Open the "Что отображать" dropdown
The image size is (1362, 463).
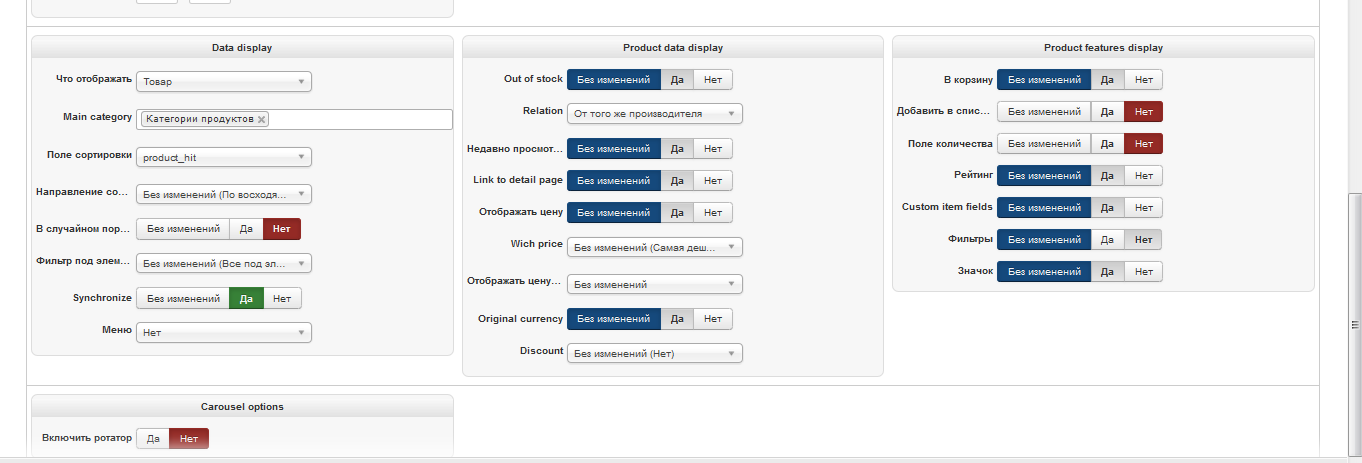point(223,82)
